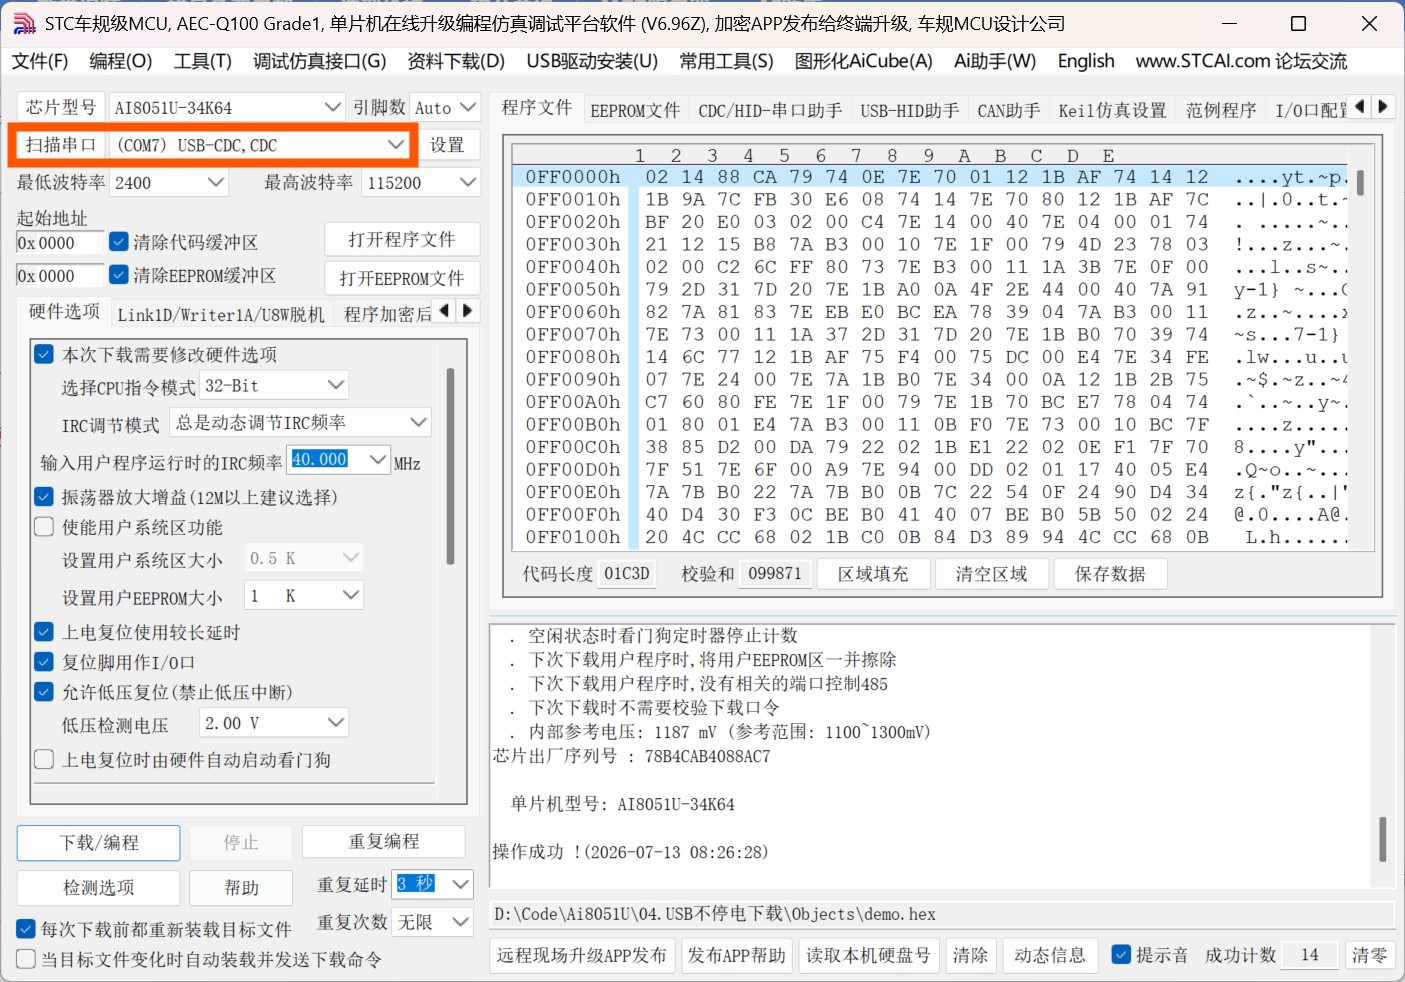
Task: Toggle 上电复位使用较长延时 checkbox
Action: 44,632
